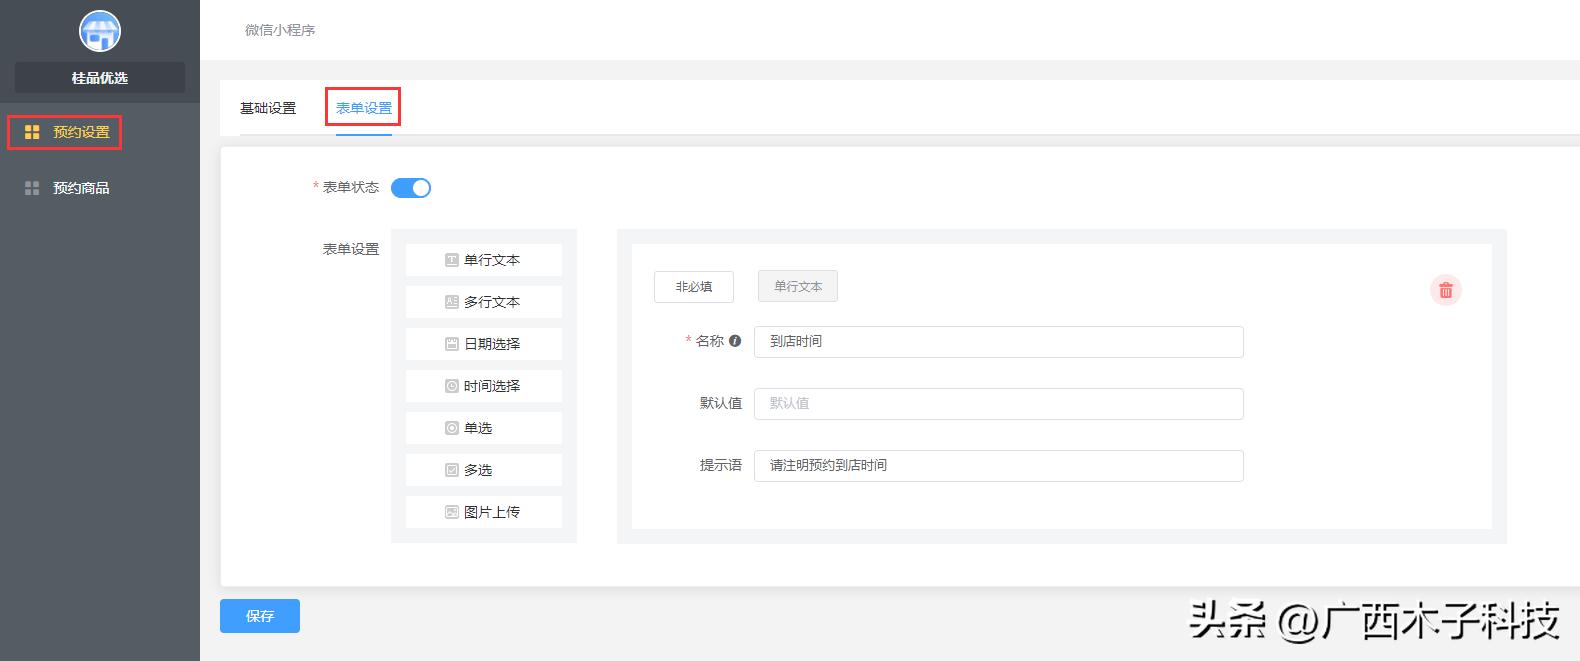
Task: Click the clock icon beside 时间选择
Action: [x=452, y=386]
